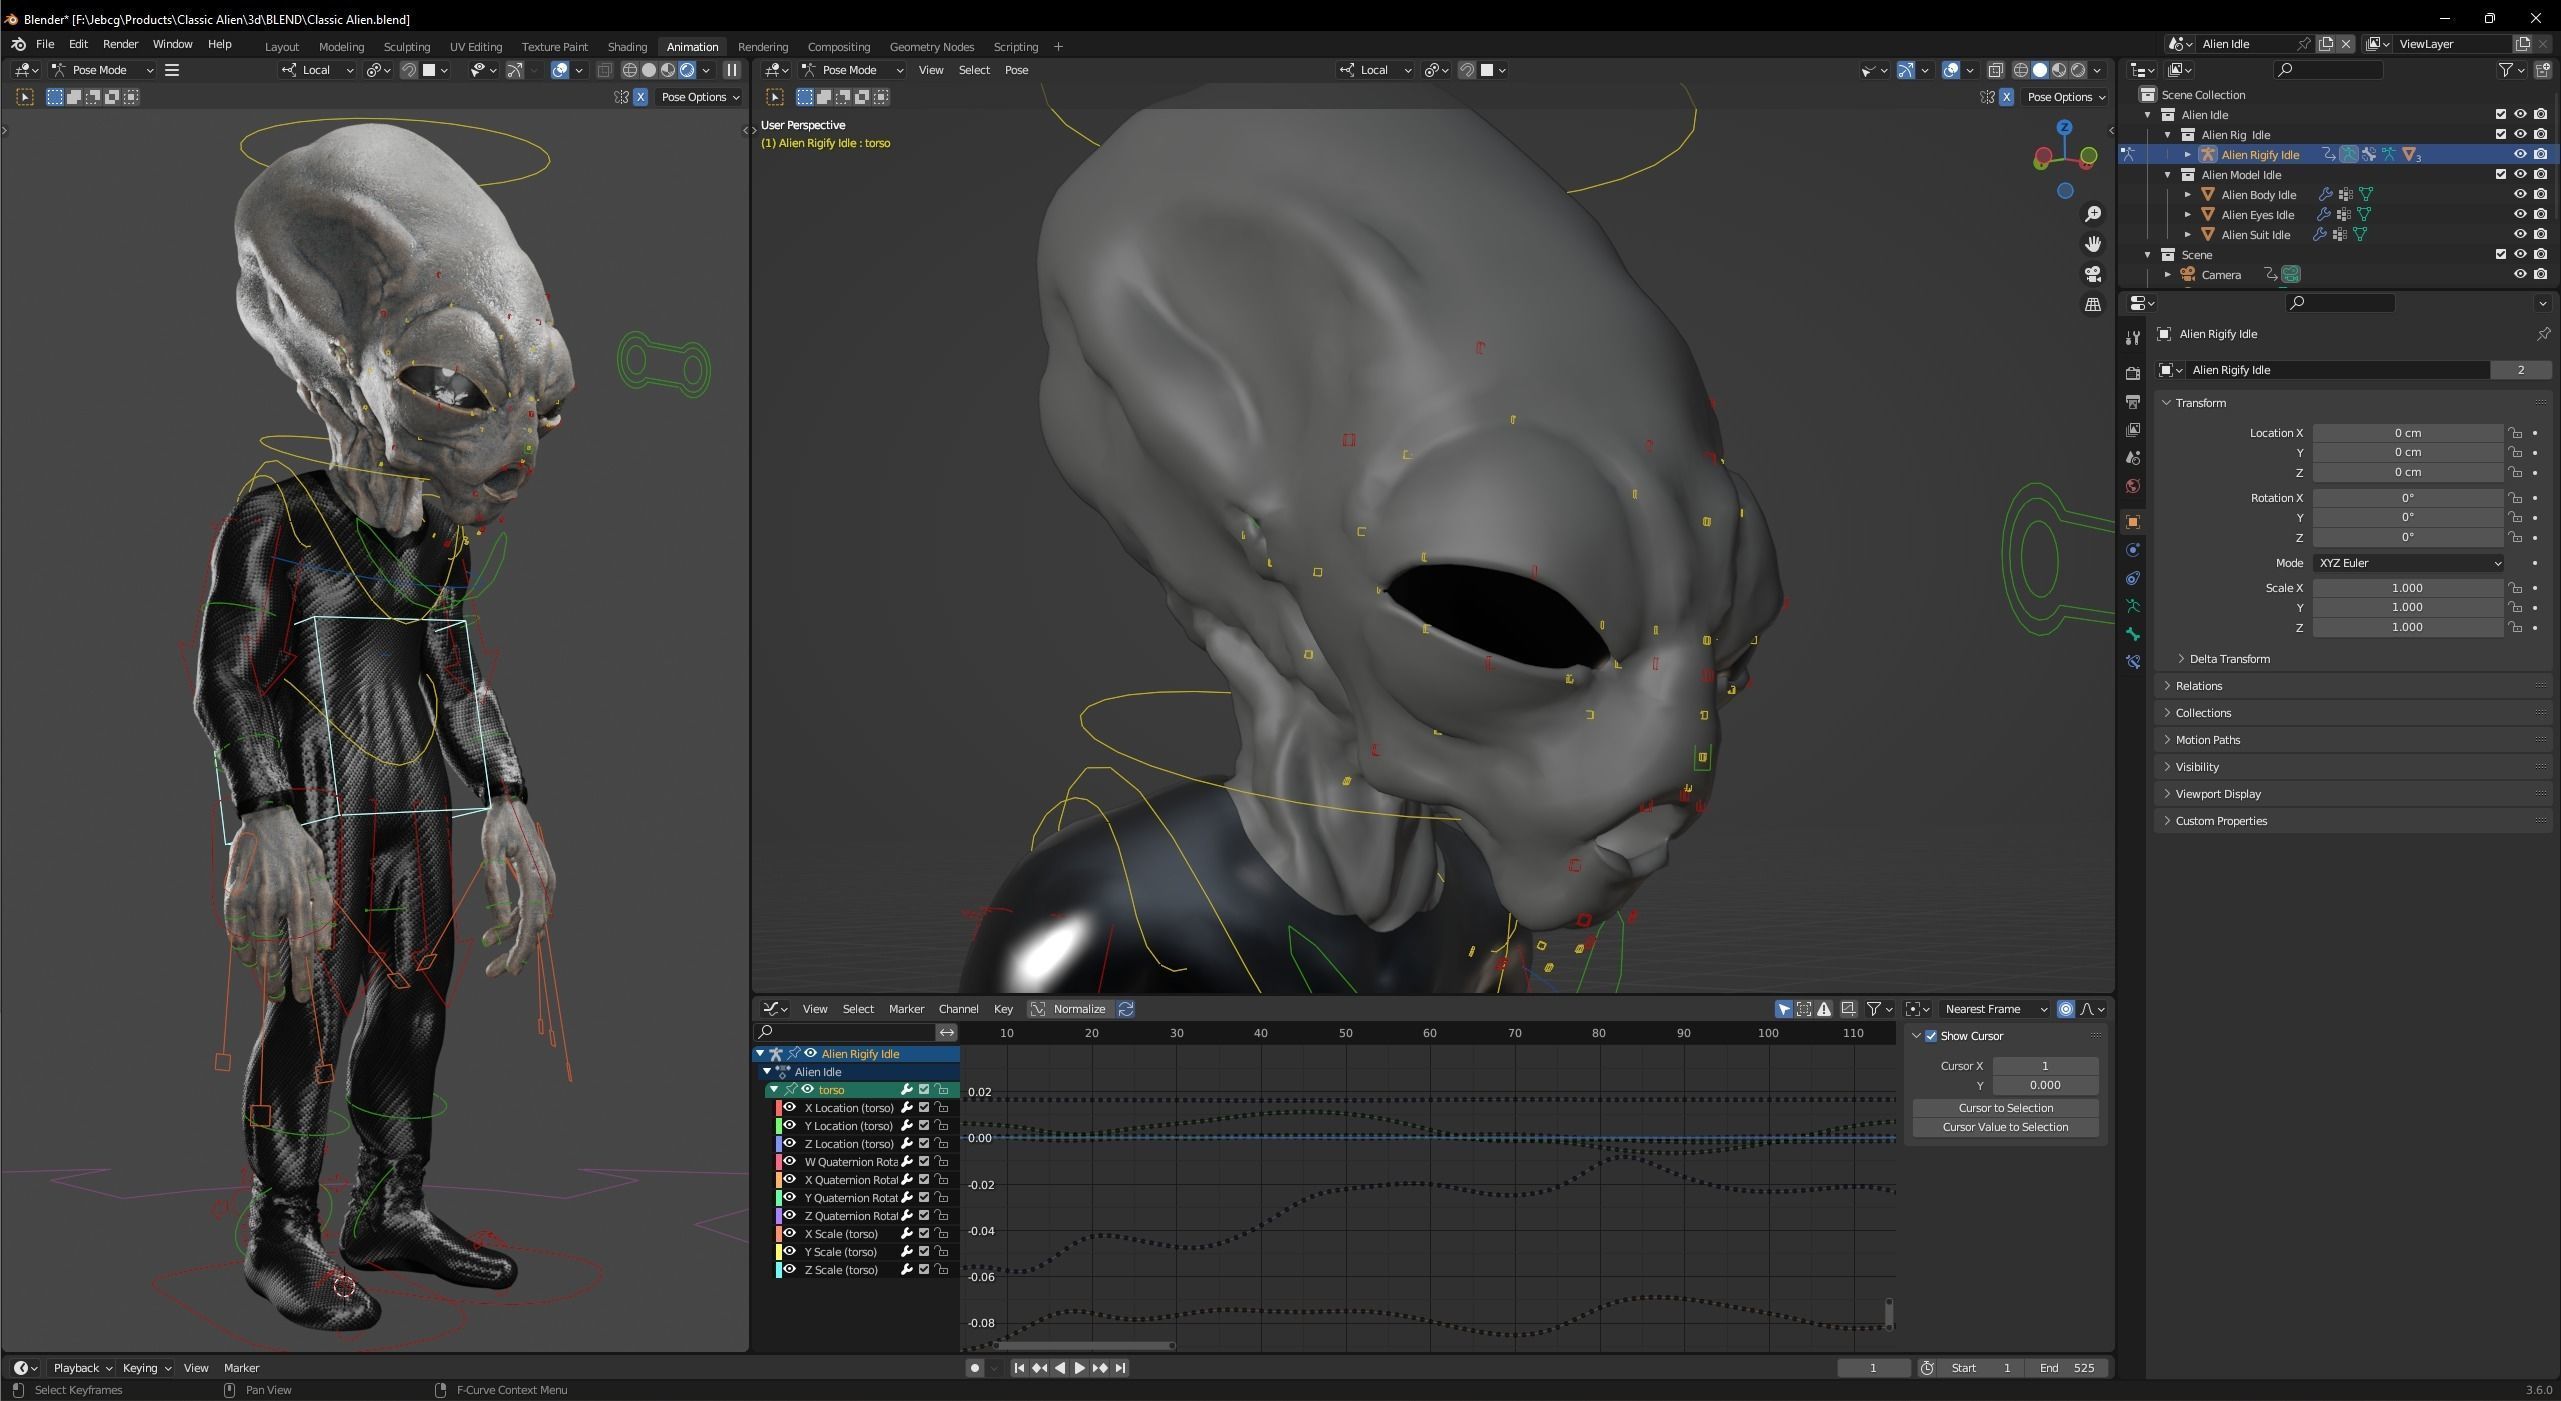Expand the Motion Paths panel
The image size is (2561, 1401).
coord(2207,740)
